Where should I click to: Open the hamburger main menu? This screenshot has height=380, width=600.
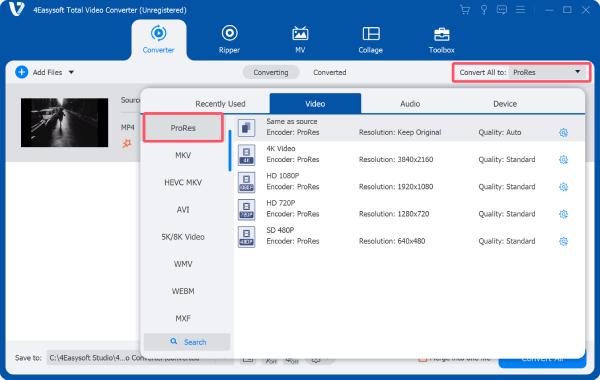(520, 10)
